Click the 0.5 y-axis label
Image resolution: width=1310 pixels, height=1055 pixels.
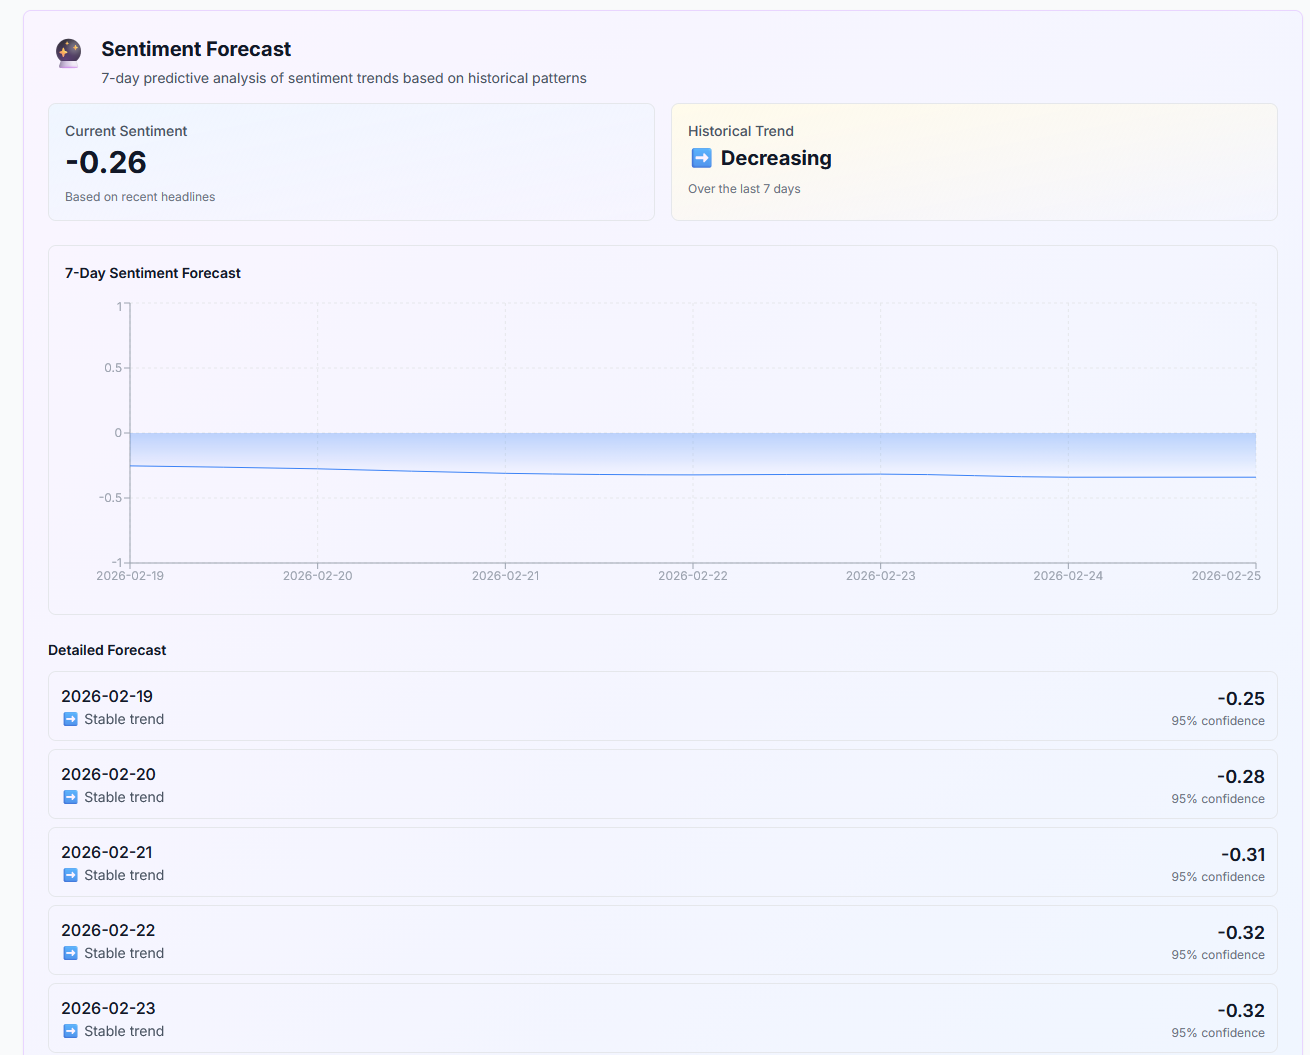point(113,368)
